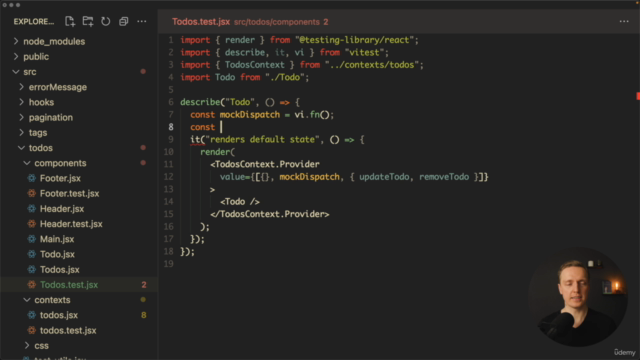
Task: Collapse all folders in Explorer
Action: pyautogui.click(x=124, y=21)
